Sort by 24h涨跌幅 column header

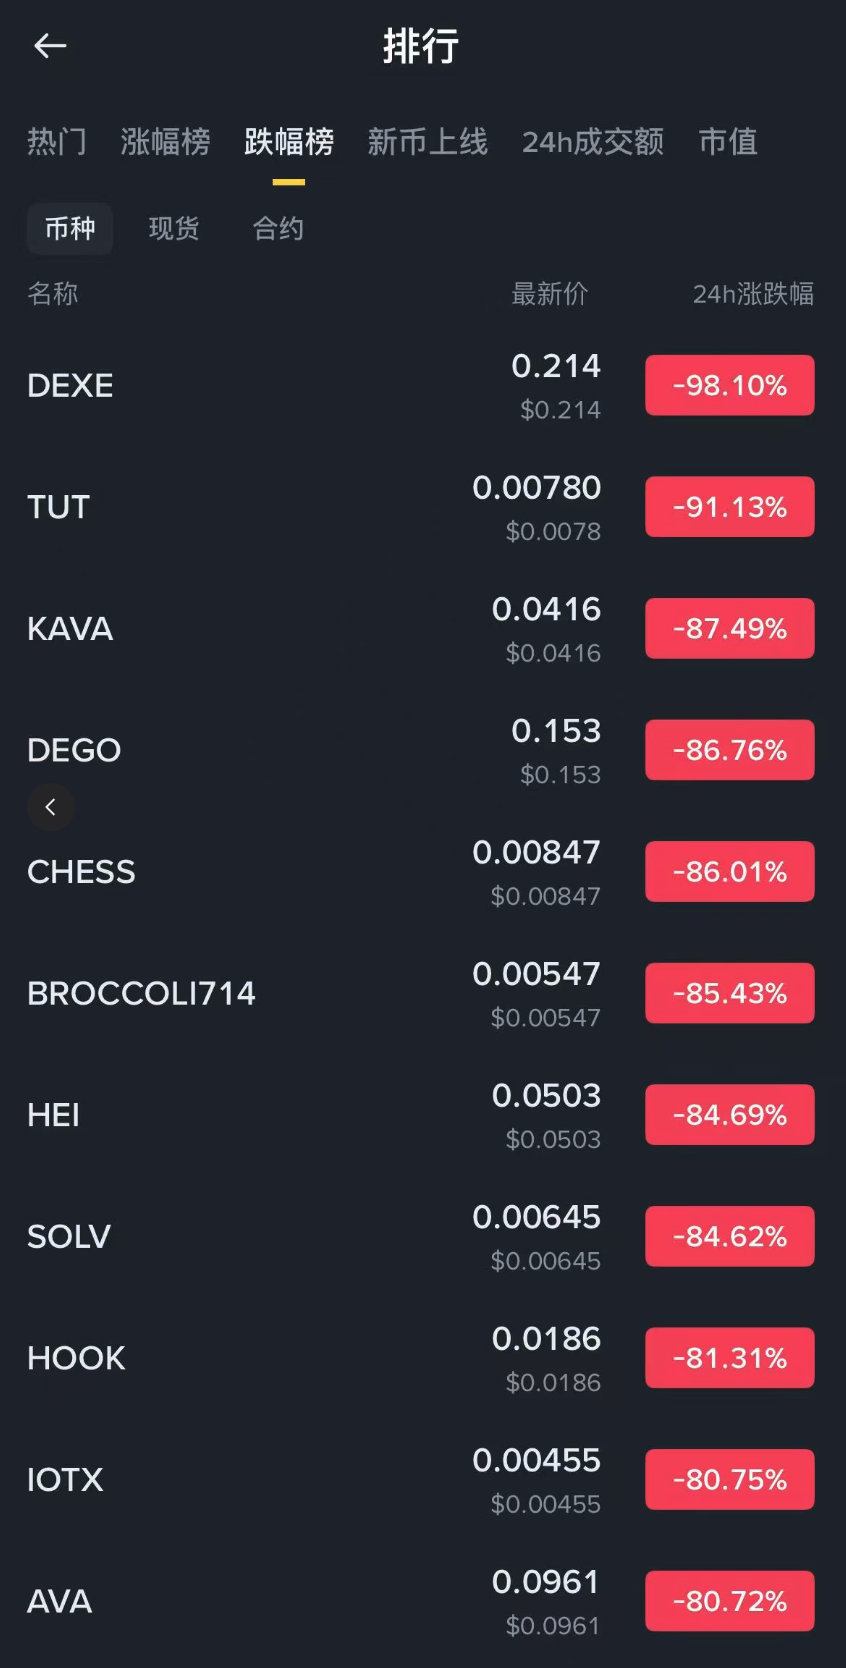tap(752, 294)
